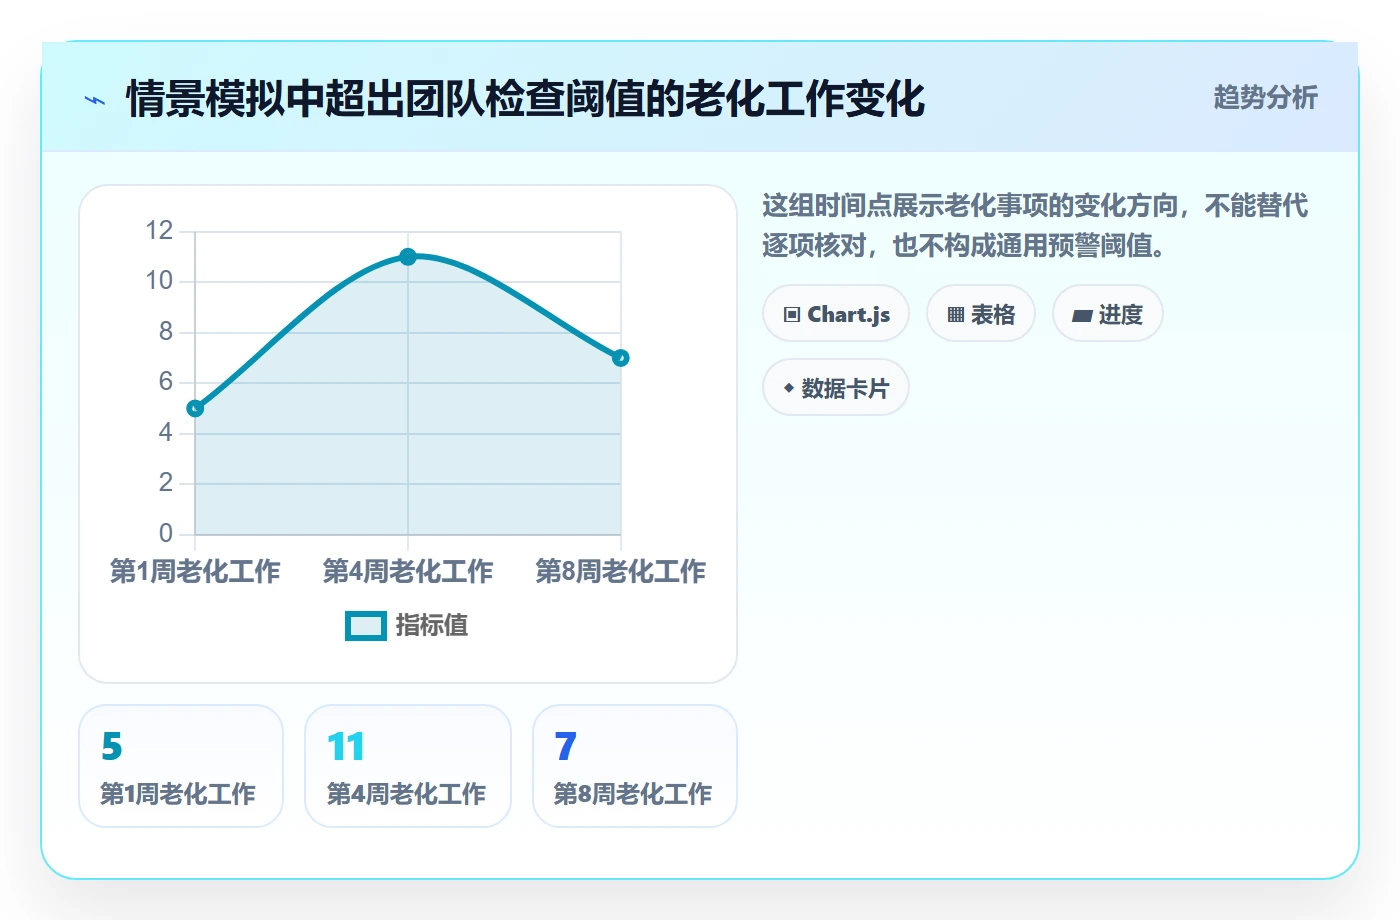Viewport: 1400px width, 920px height.
Task: Click the Chart.js tag icon
Action: [x=792, y=314]
